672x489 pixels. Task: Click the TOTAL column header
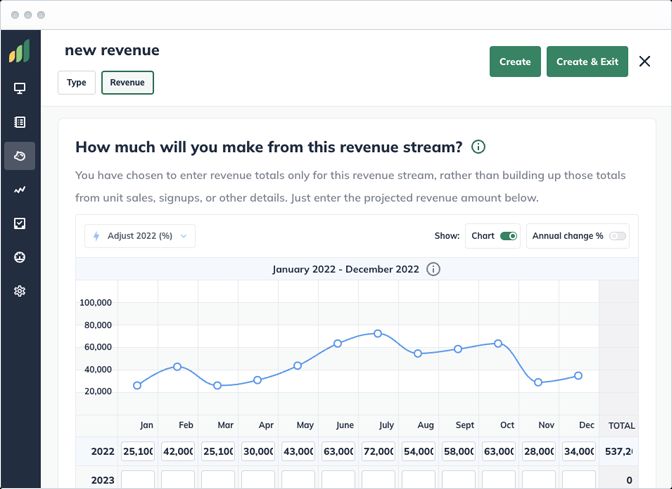621,426
